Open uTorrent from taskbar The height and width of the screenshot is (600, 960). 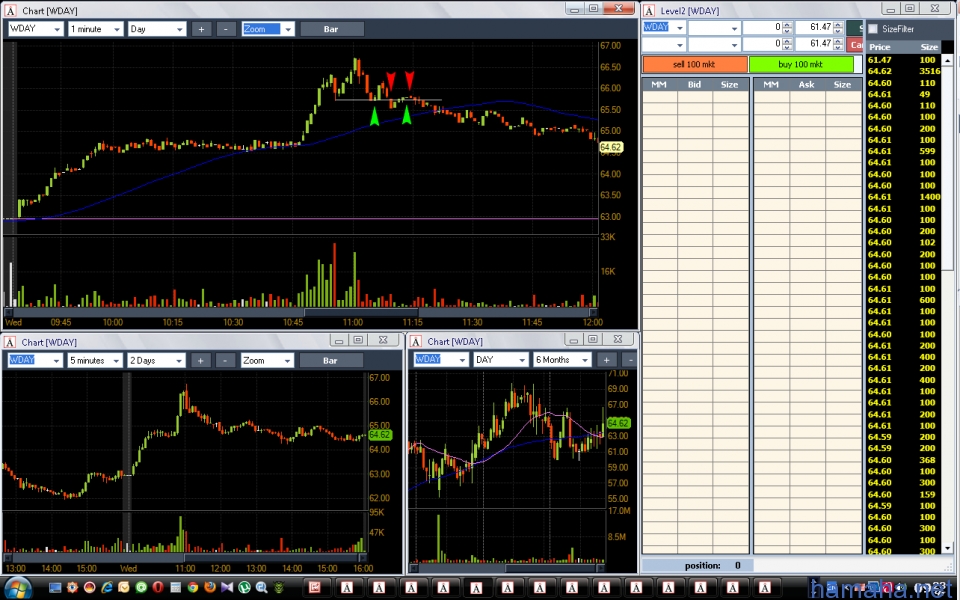[244, 588]
